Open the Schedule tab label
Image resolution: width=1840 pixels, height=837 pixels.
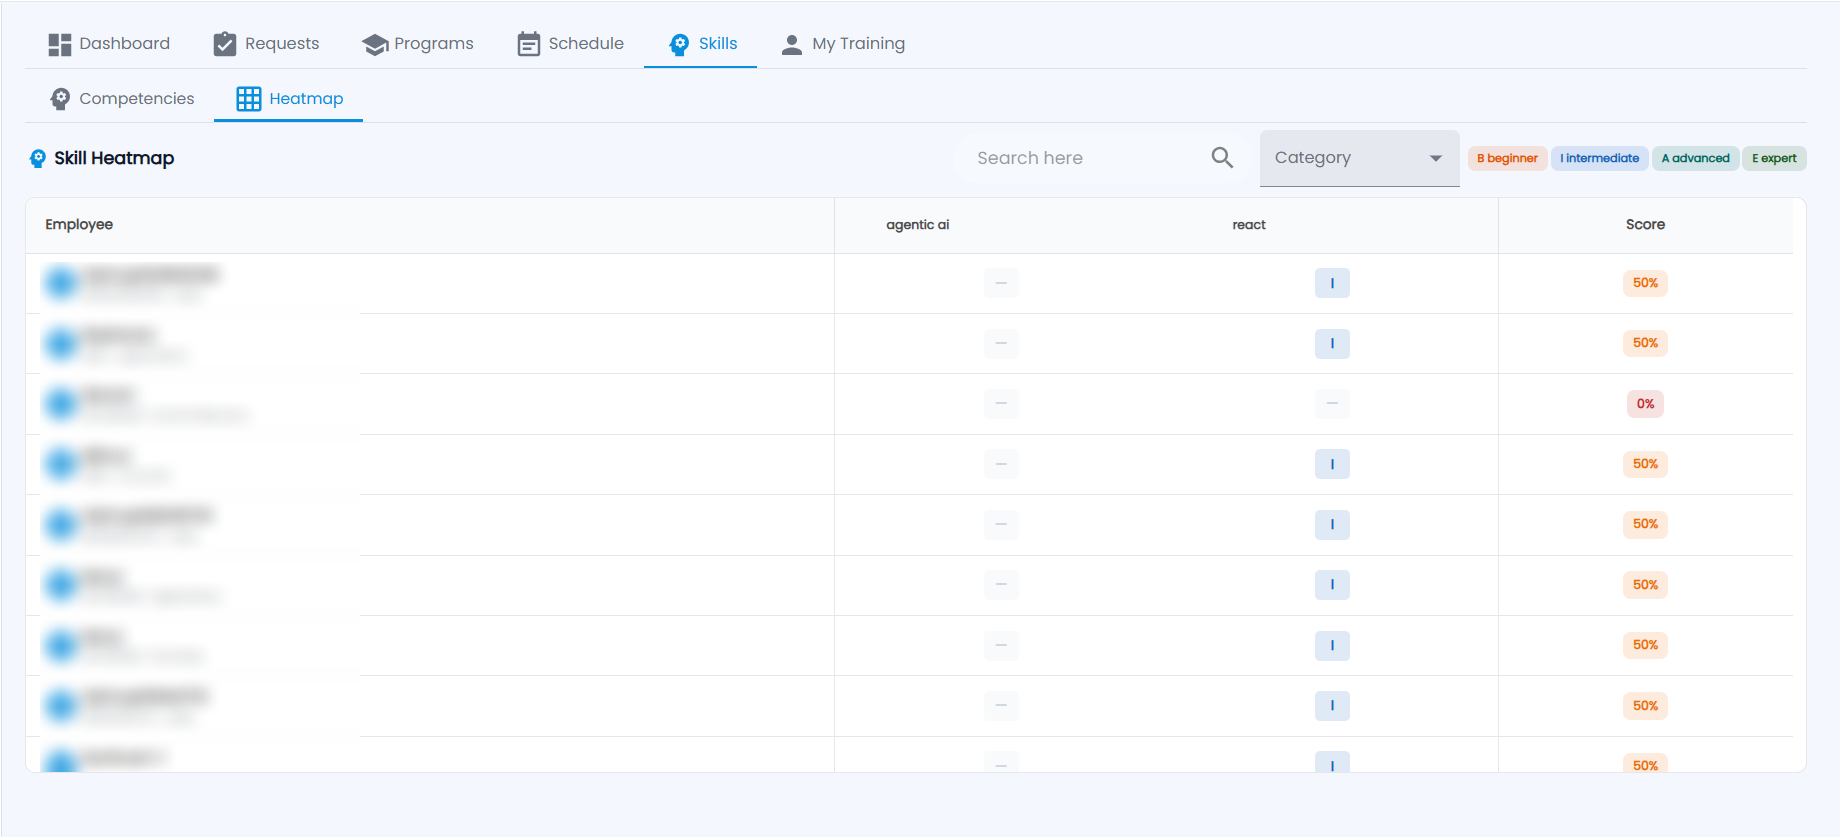pos(586,43)
